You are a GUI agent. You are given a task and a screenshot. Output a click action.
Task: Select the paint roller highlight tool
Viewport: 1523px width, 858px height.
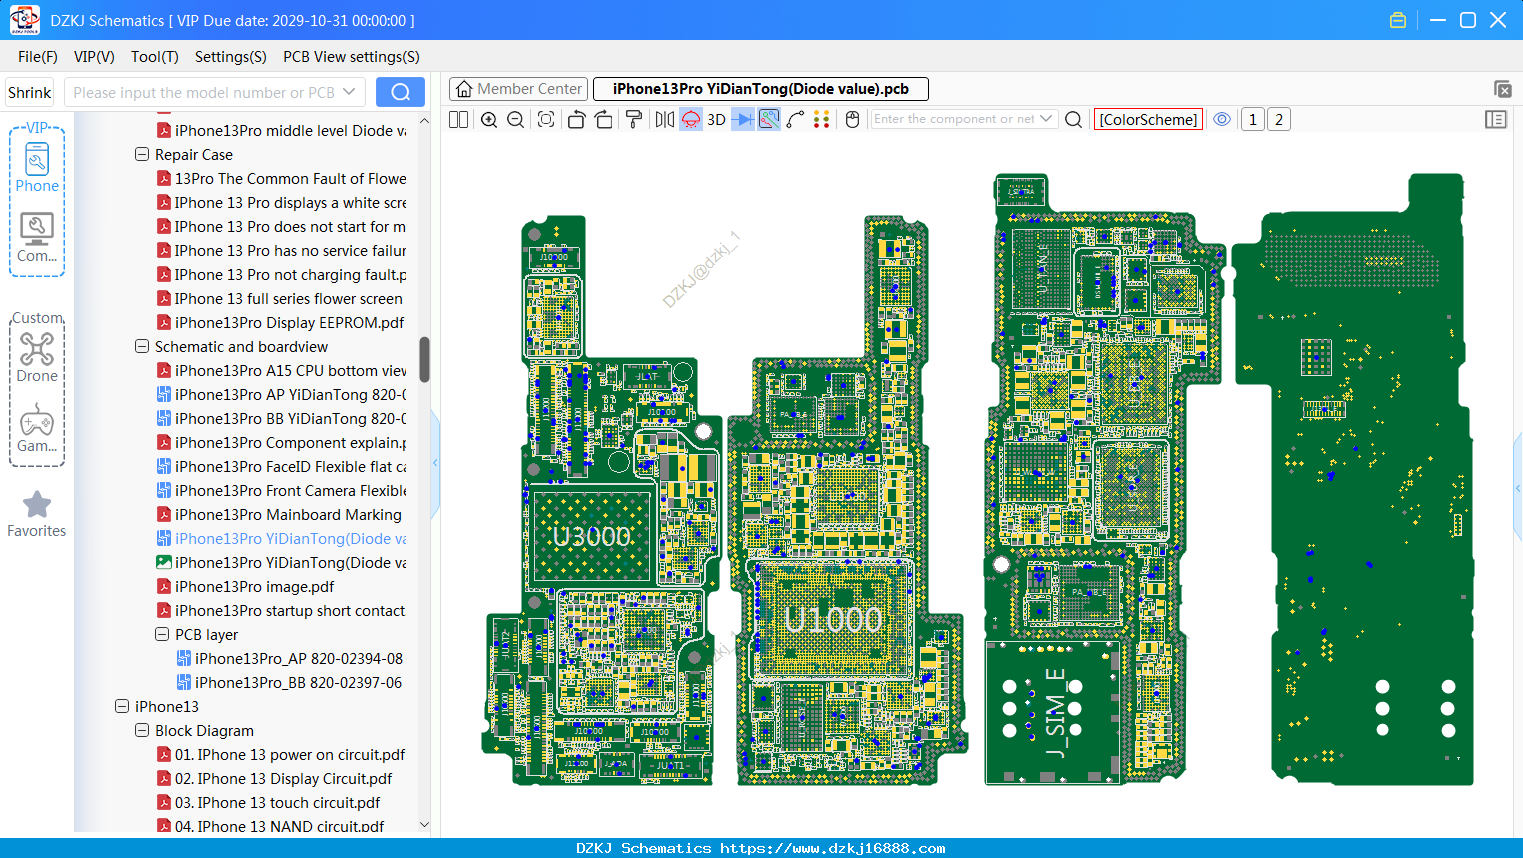pyautogui.click(x=634, y=119)
